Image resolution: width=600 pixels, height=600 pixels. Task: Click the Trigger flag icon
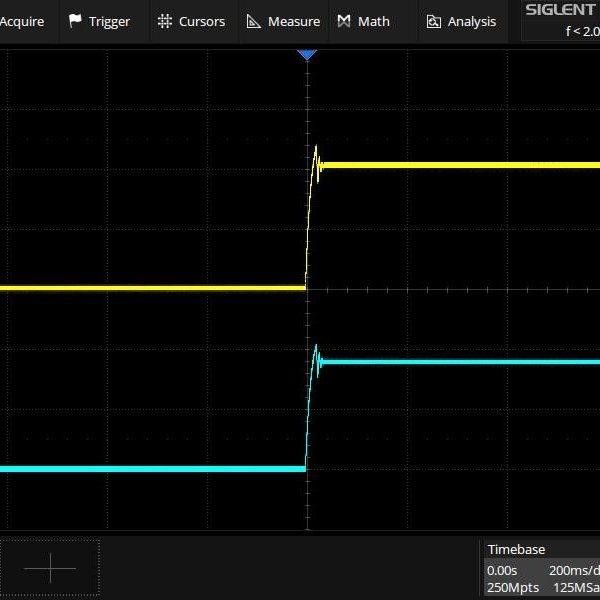(75, 21)
